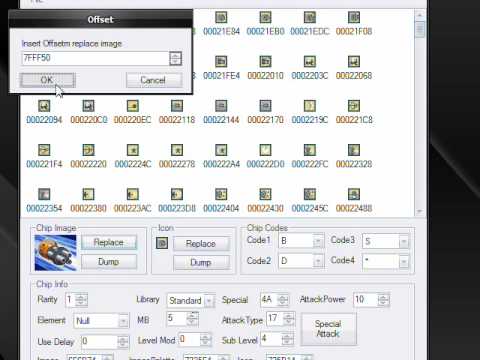The height and width of the screenshot is (360, 480).
Task: Adjust the Use Delay spinner
Action: coord(123,341)
